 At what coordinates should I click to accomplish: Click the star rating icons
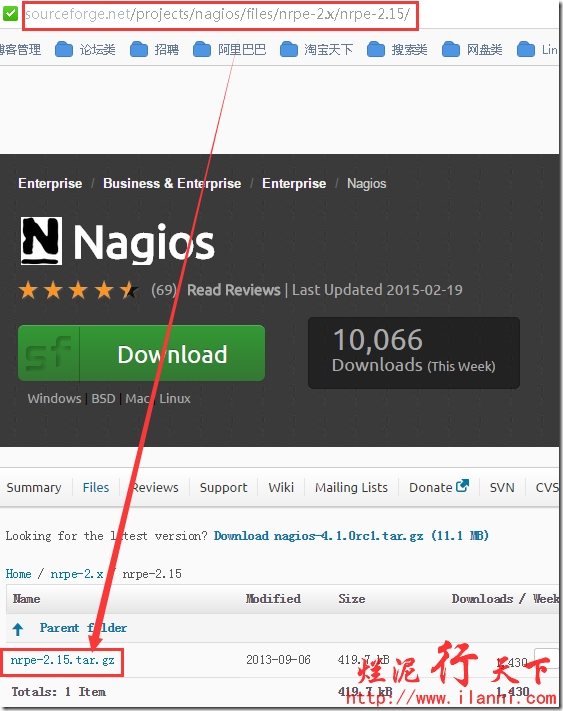(x=78, y=290)
